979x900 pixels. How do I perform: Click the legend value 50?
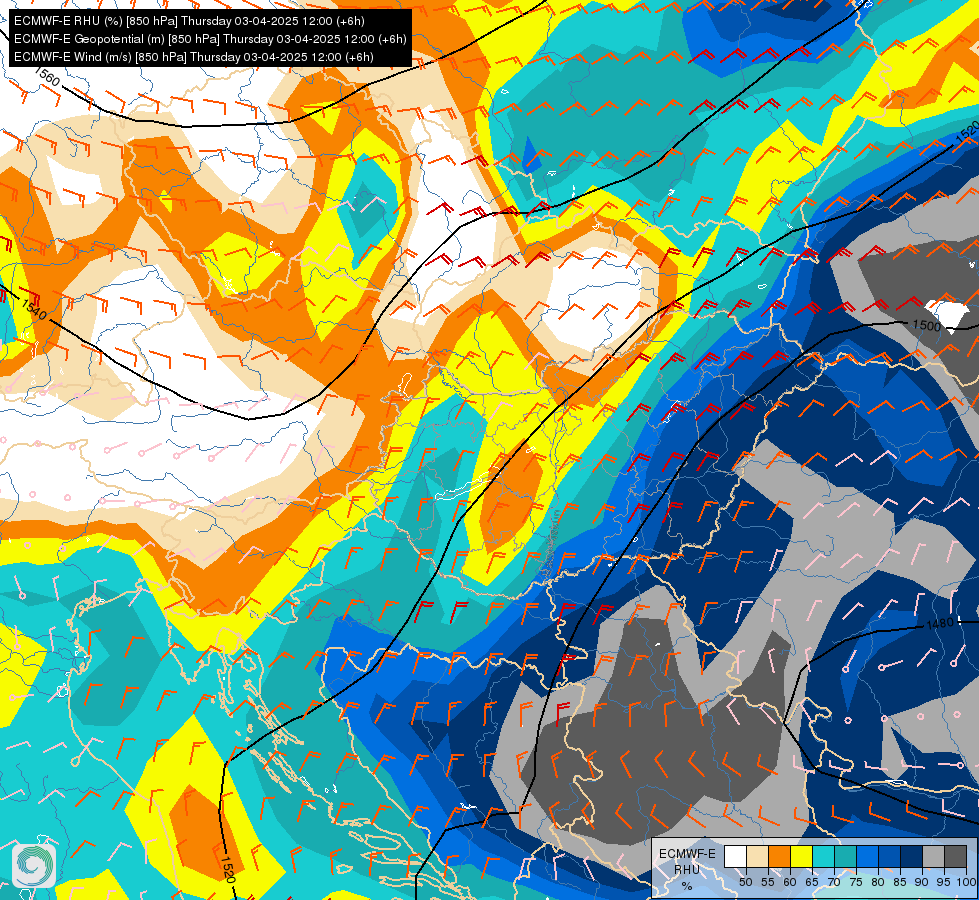[x=745, y=883]
